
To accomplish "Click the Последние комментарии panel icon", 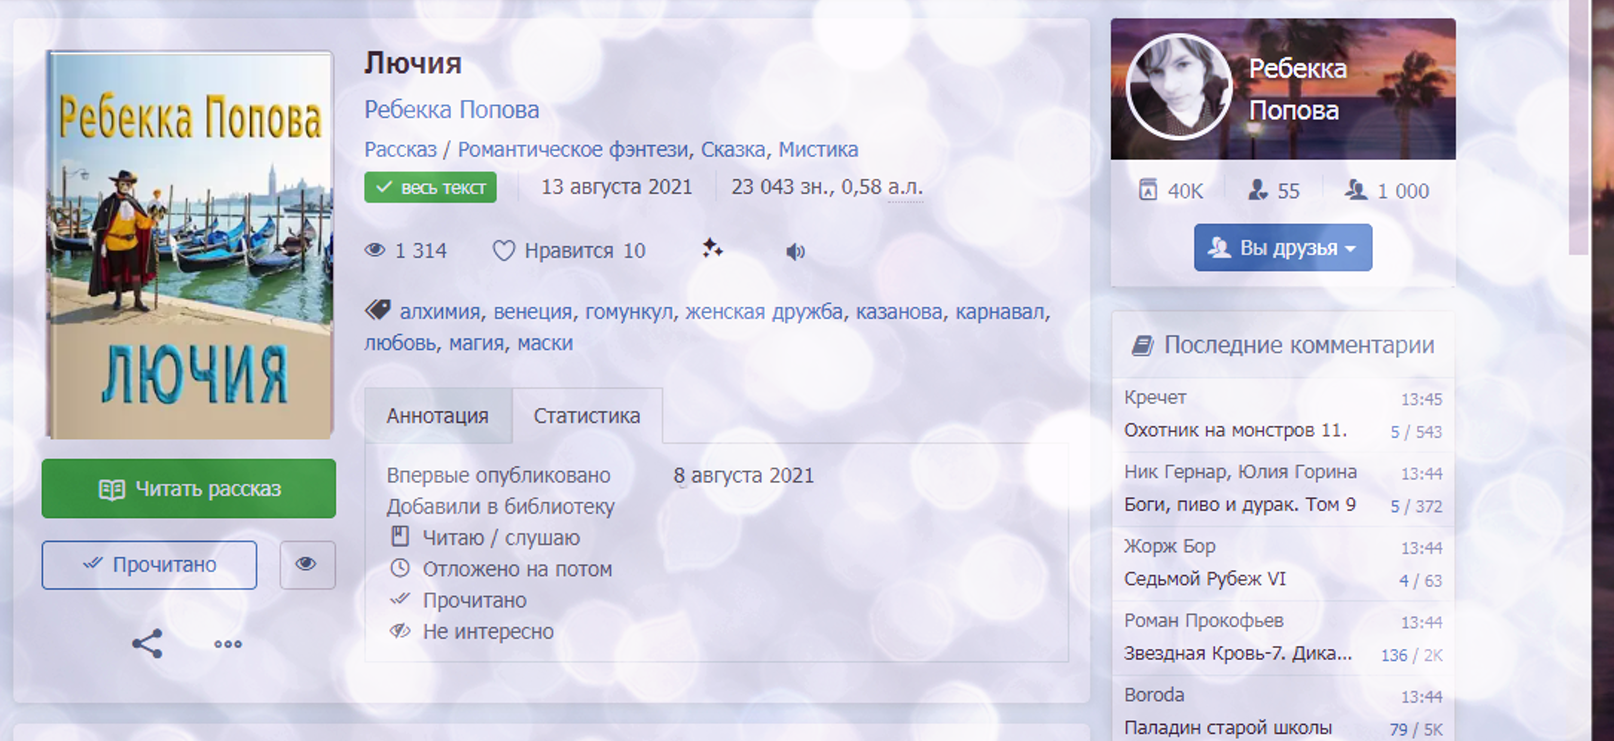I will point(1142,345).
